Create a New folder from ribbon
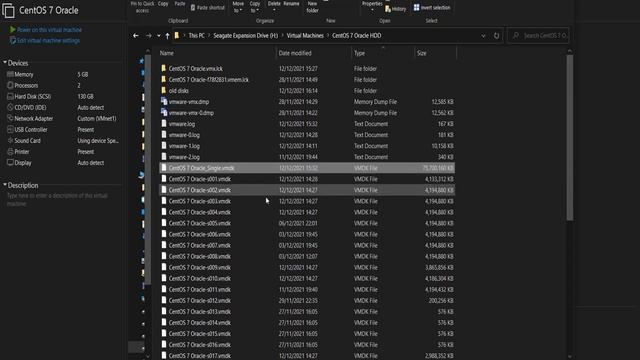Image resolution: width=640 pixels, height=360 pixels. click(313, 7)
